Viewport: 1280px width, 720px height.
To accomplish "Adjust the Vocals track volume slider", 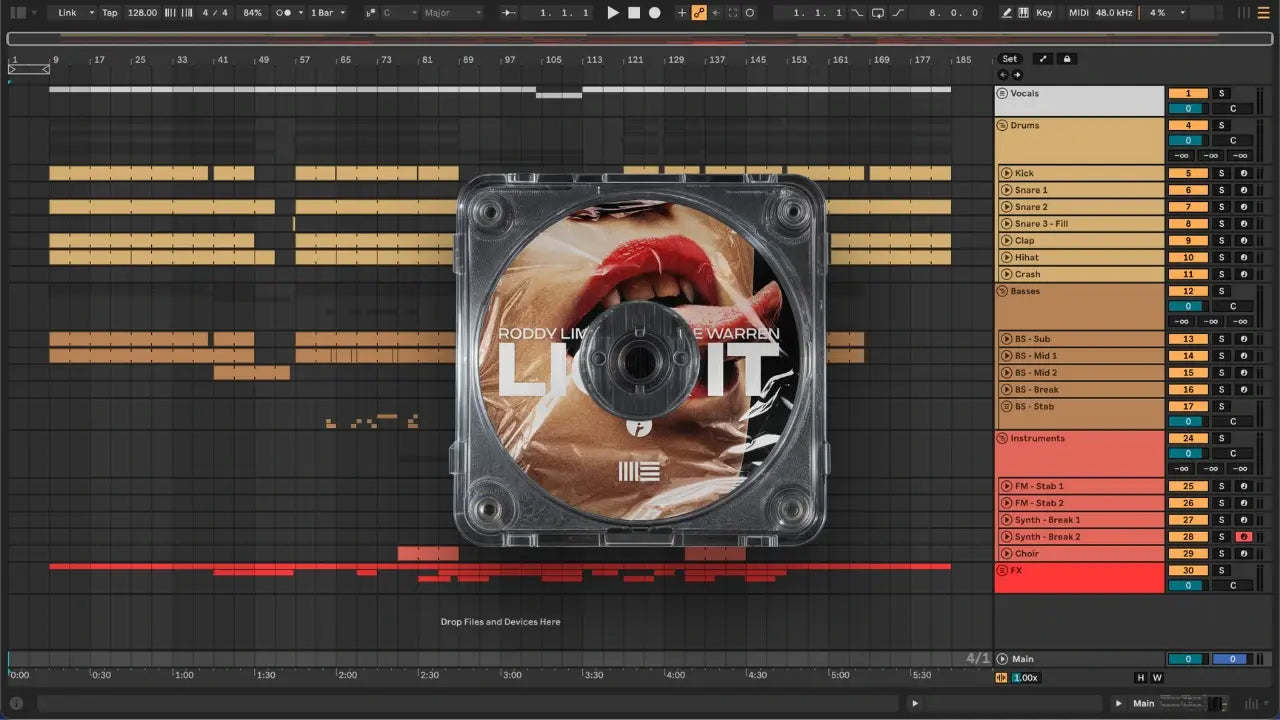I will [1188, 109].
